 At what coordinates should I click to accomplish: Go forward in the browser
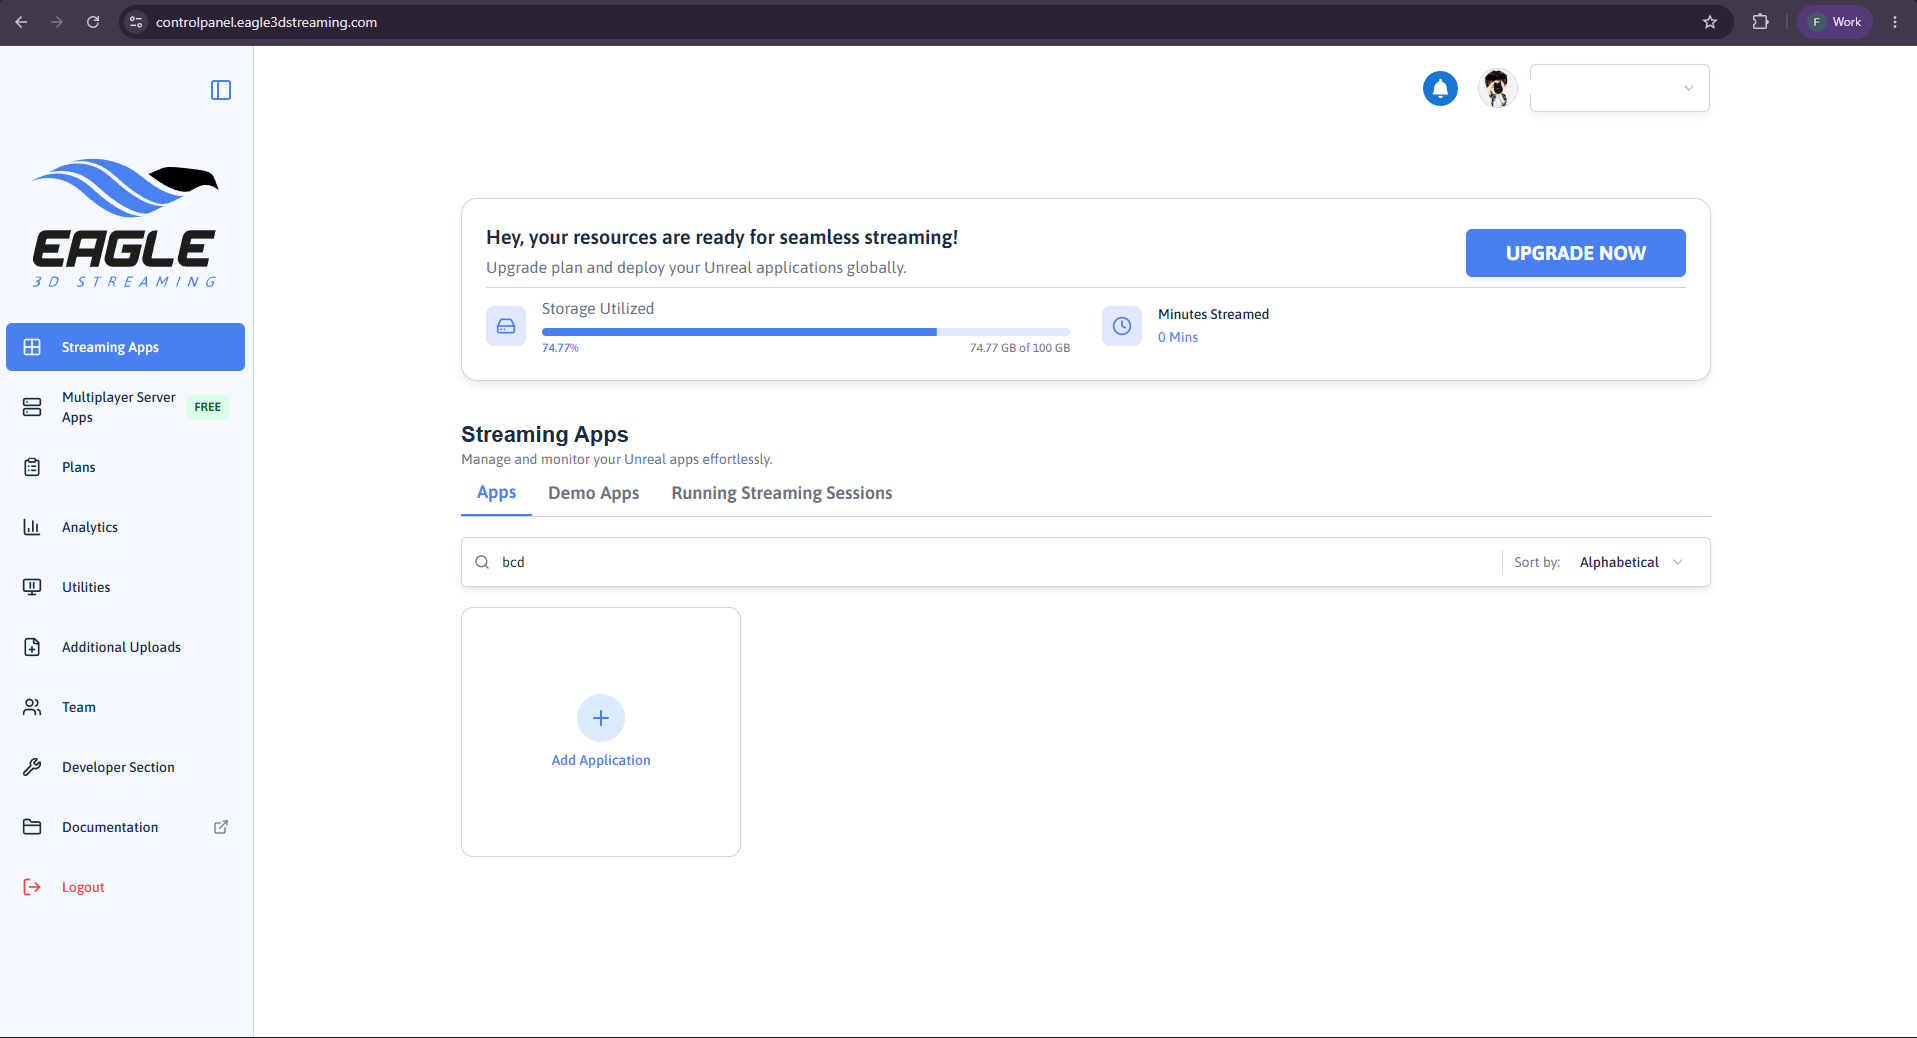tap(57, 22)
